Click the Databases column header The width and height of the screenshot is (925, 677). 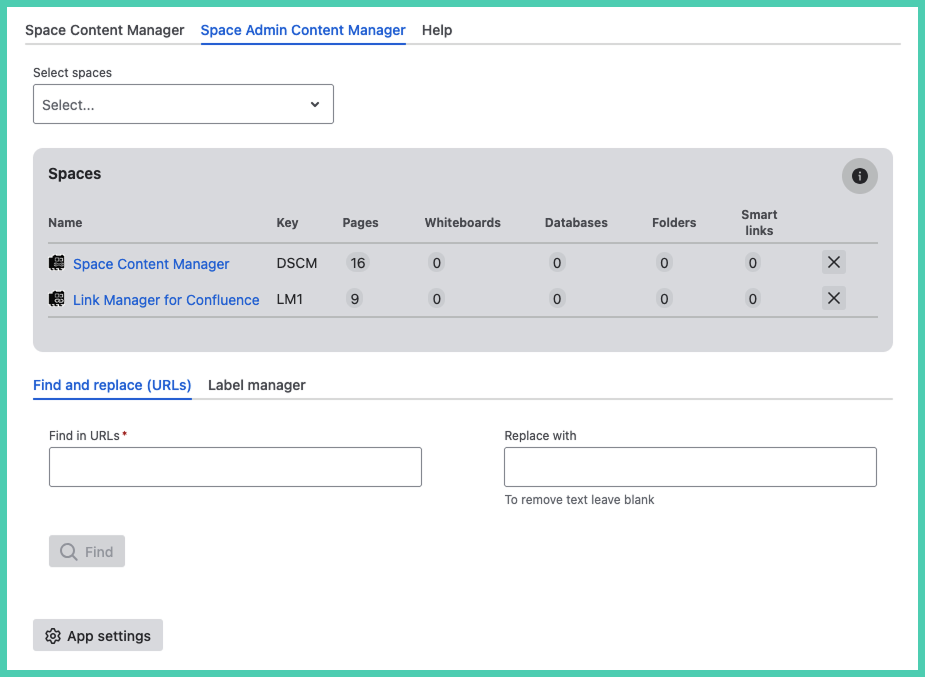(576, 223)
